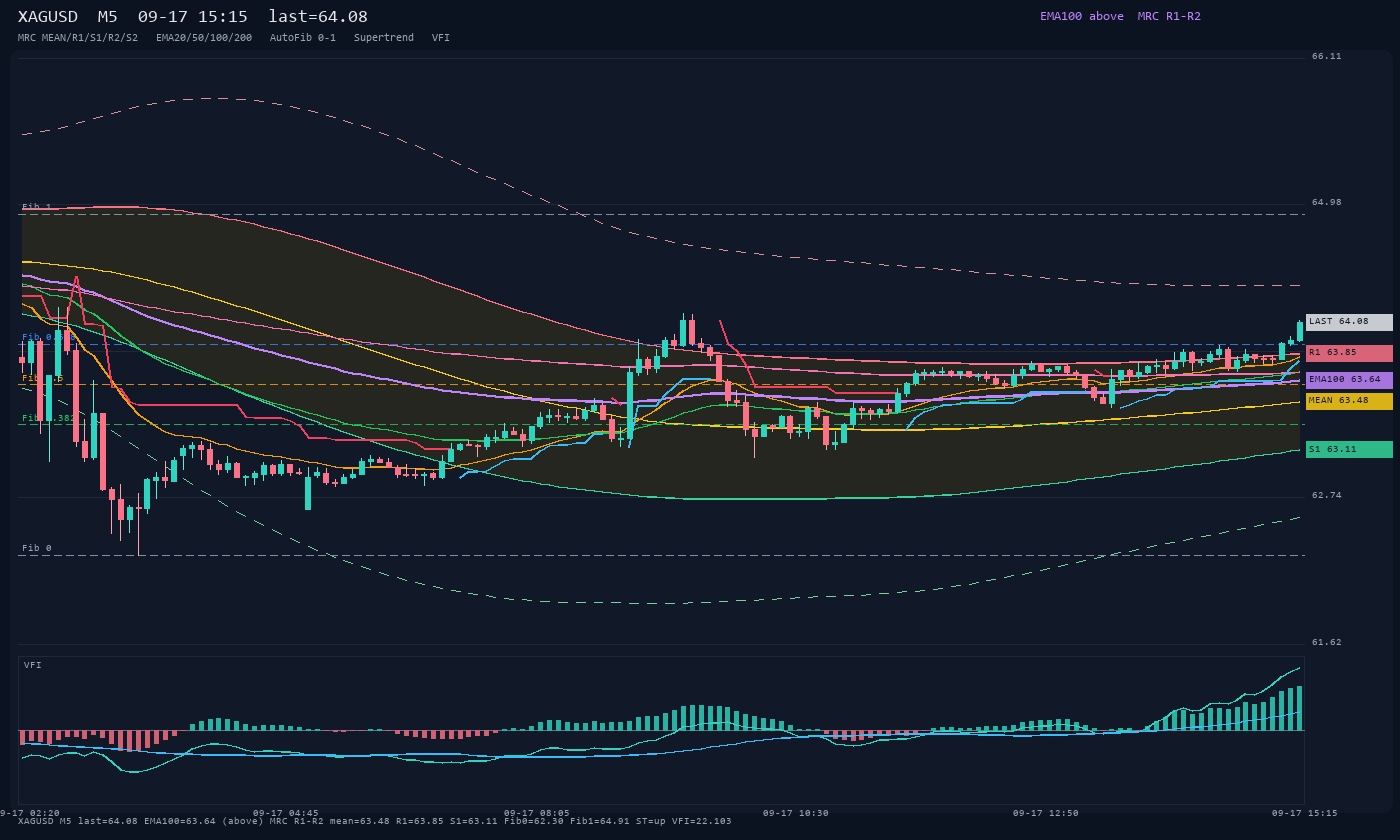Click the green 'Fib 0.382' level label

coord(48,418)
